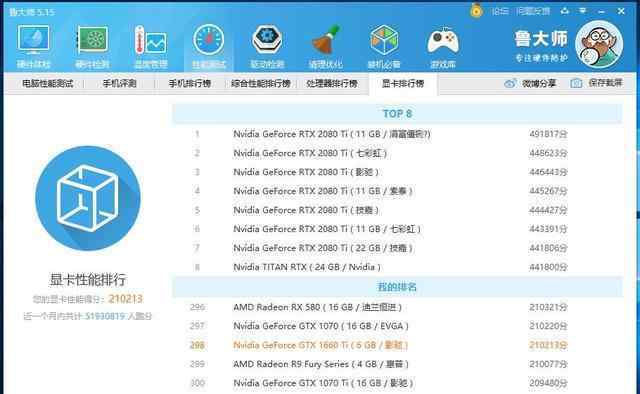Open the 装机必备 cube icon
Viewport: 640px width, 394px height.
pyautogui.click(x=384, y=46)
